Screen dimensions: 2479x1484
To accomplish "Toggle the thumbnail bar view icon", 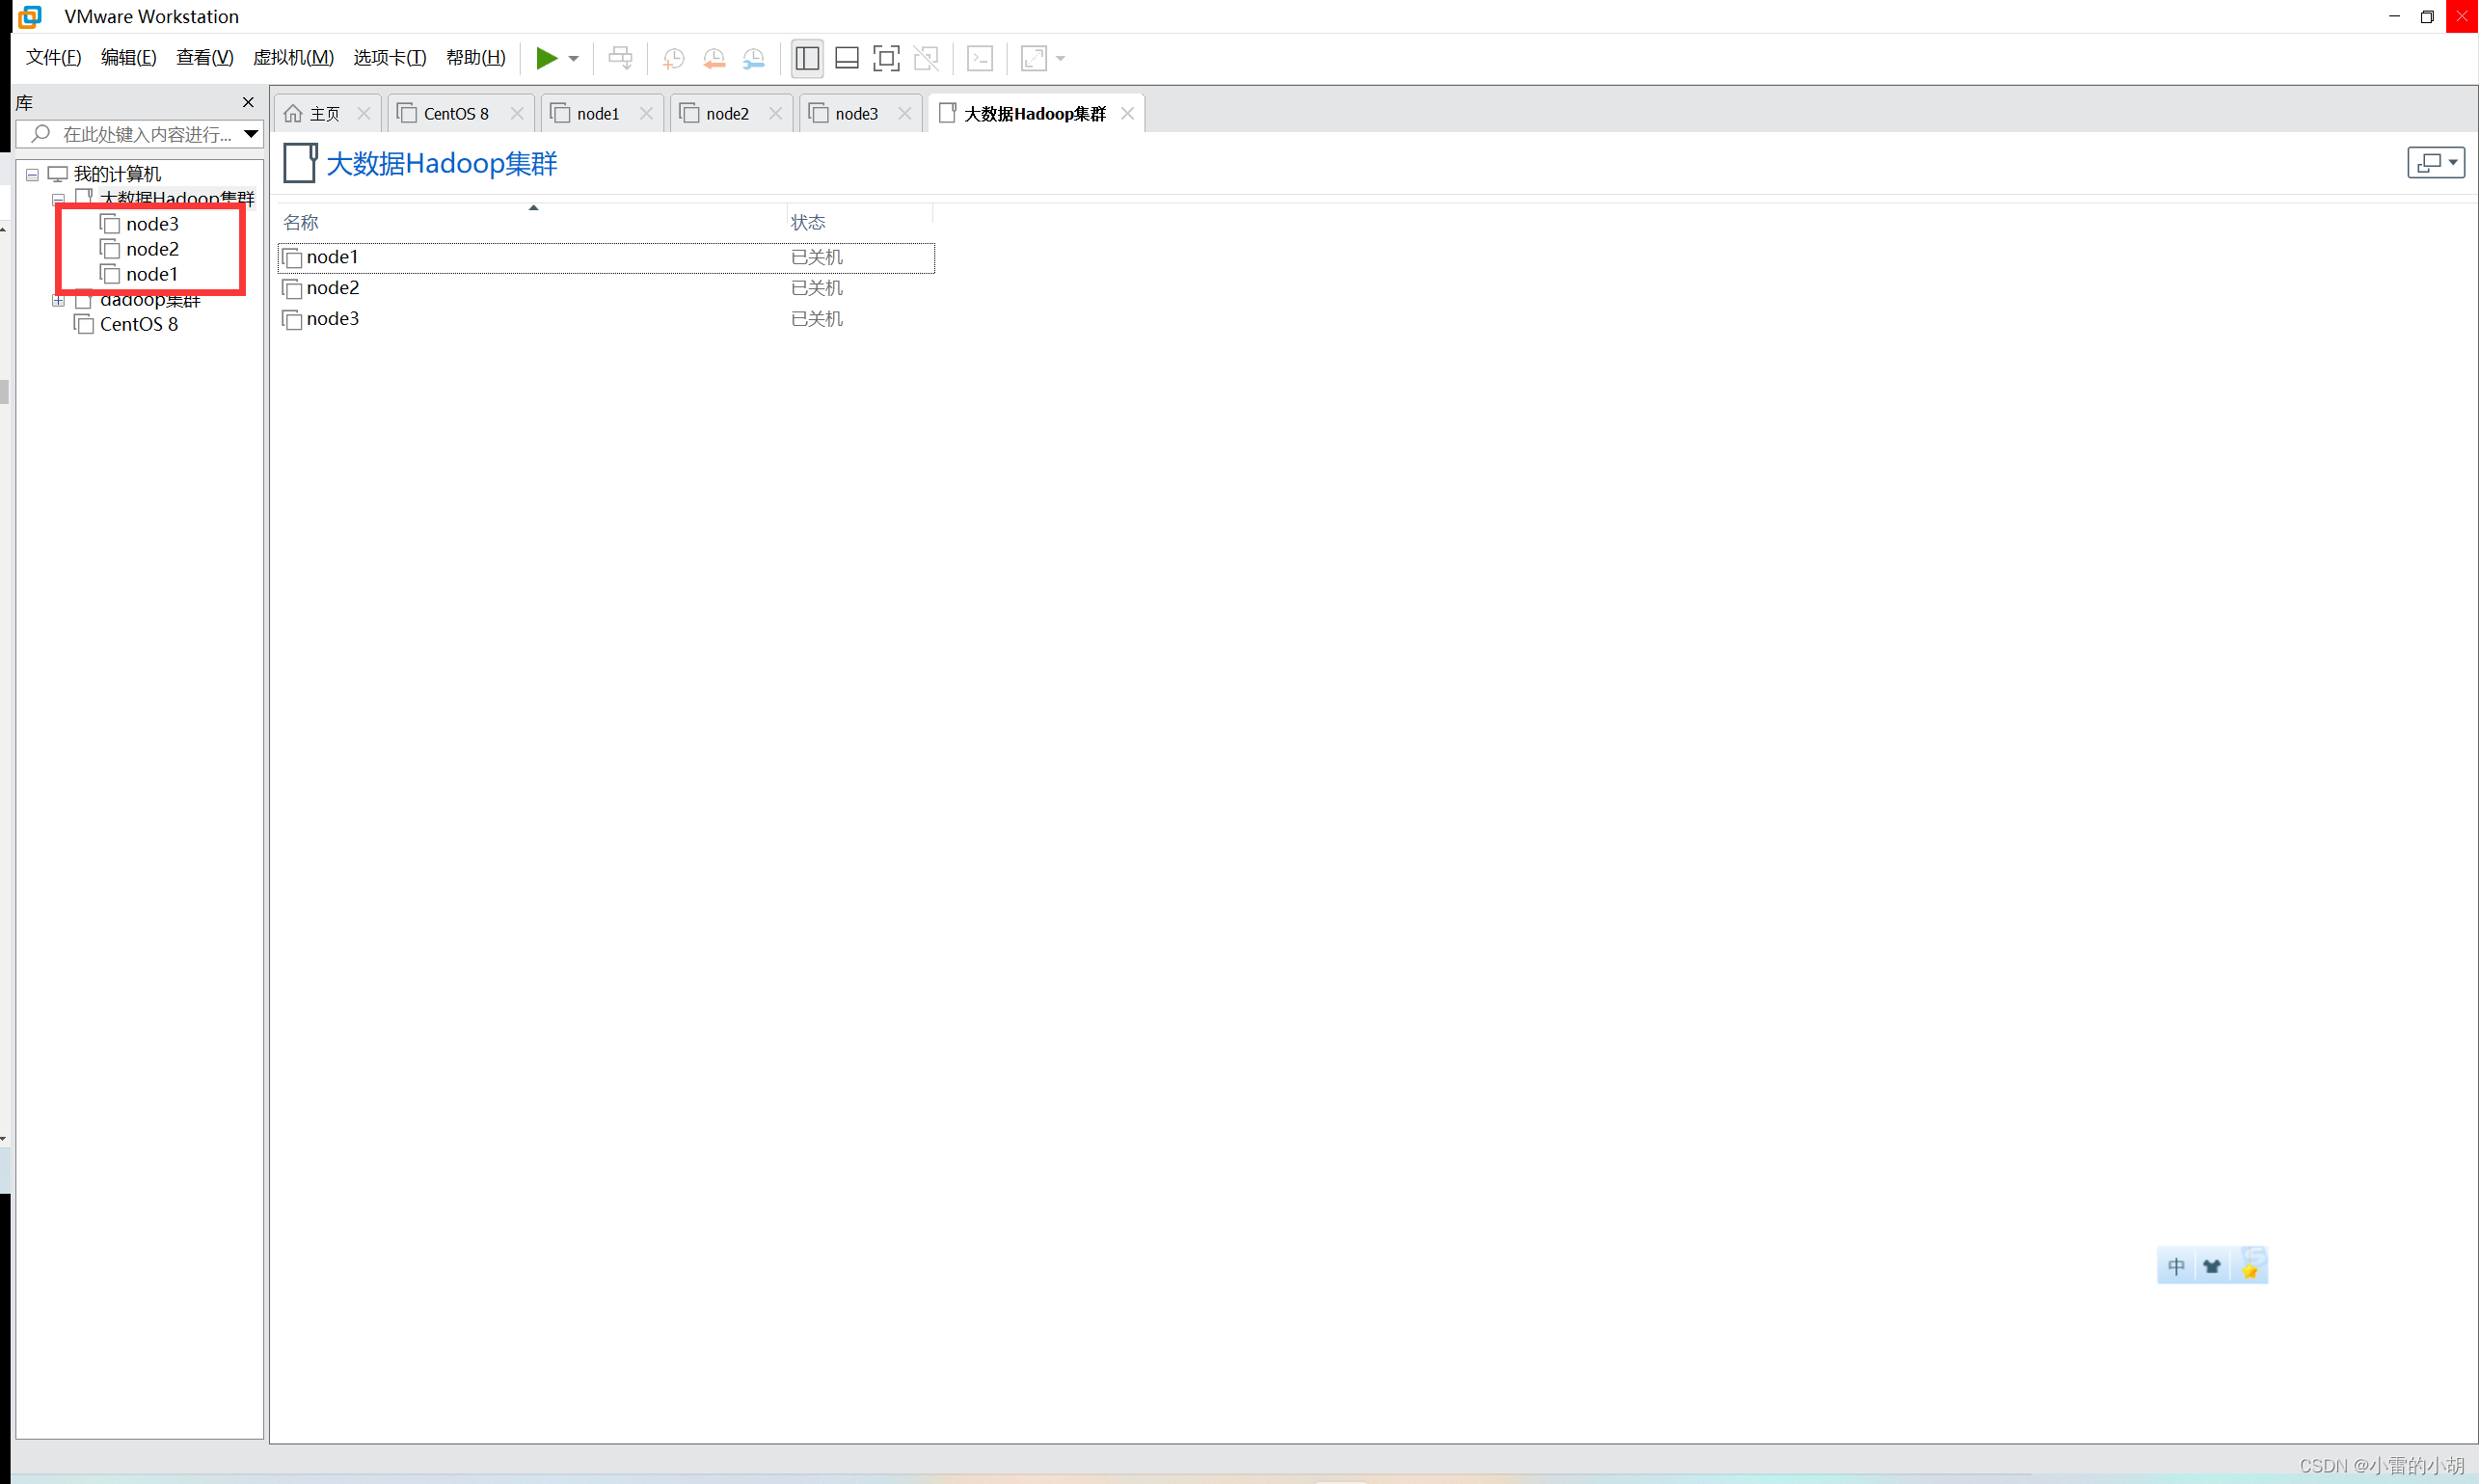I will 847,58.
